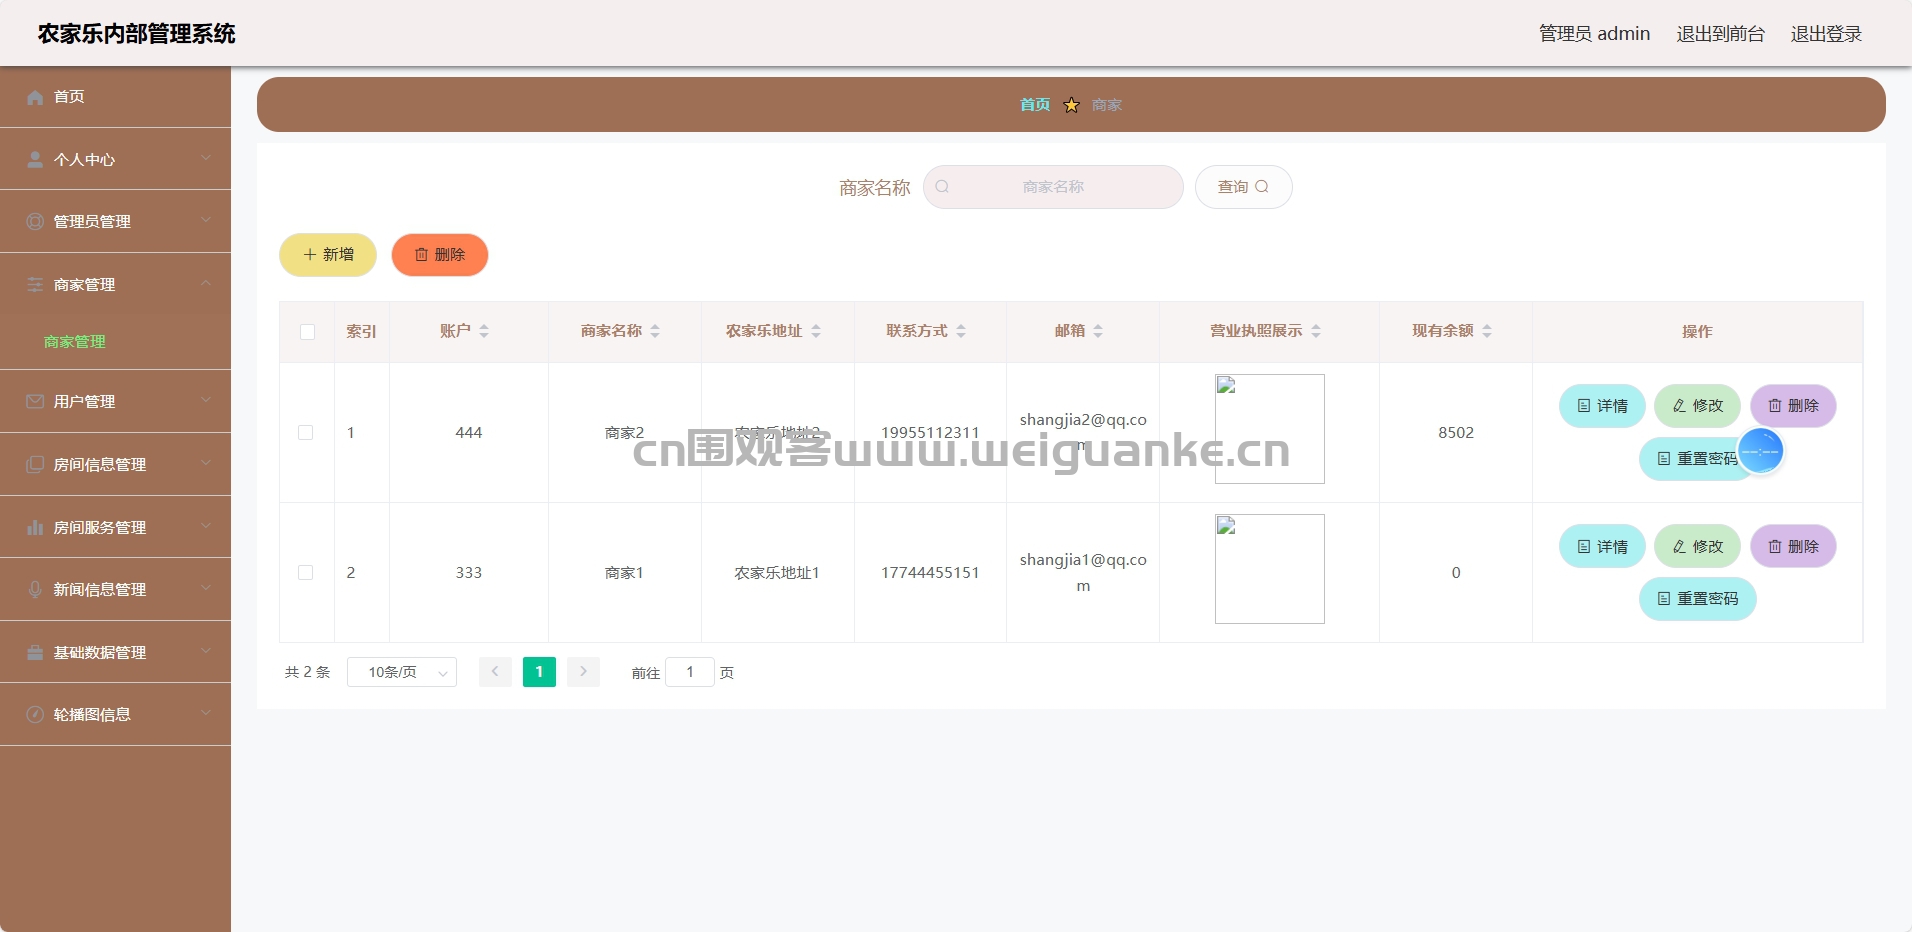
Task: Check the checkbox for row 商家1
Action: point(306,573)
